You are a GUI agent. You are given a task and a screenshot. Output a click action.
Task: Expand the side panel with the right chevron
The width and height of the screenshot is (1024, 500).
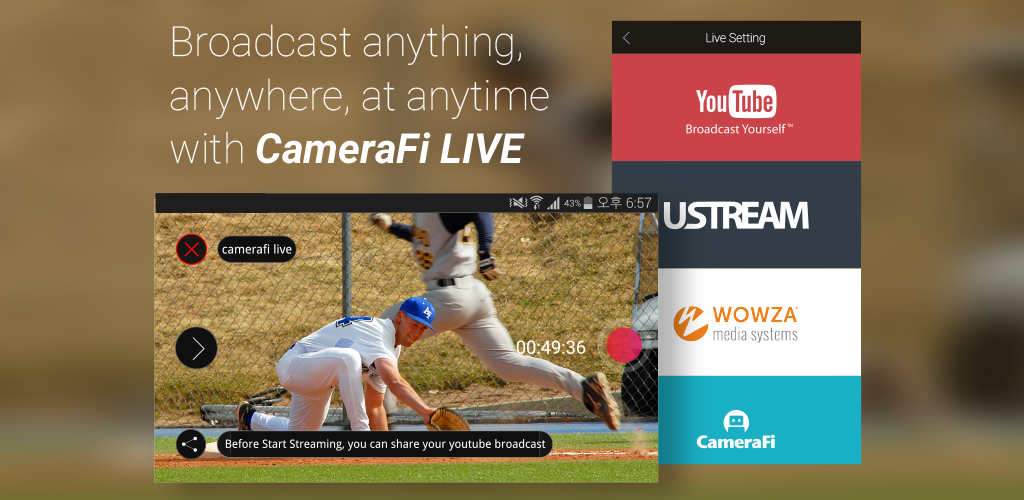coord(196,348)
